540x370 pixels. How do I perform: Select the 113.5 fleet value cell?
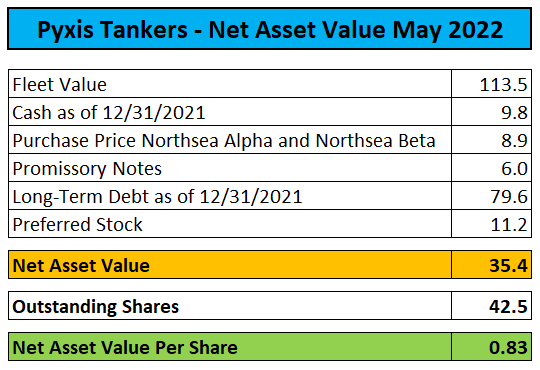491,84
